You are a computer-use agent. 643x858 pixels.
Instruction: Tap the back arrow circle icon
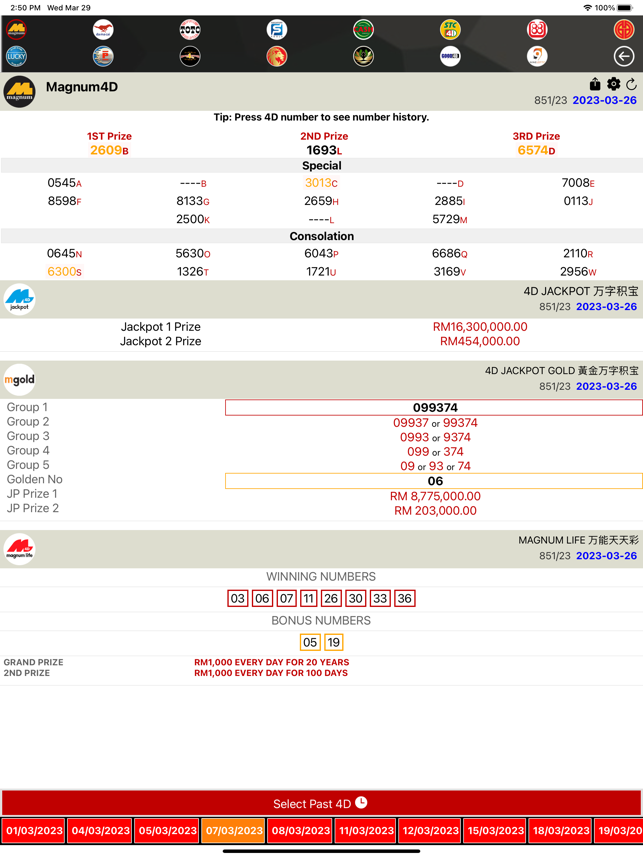pos(624,56)
